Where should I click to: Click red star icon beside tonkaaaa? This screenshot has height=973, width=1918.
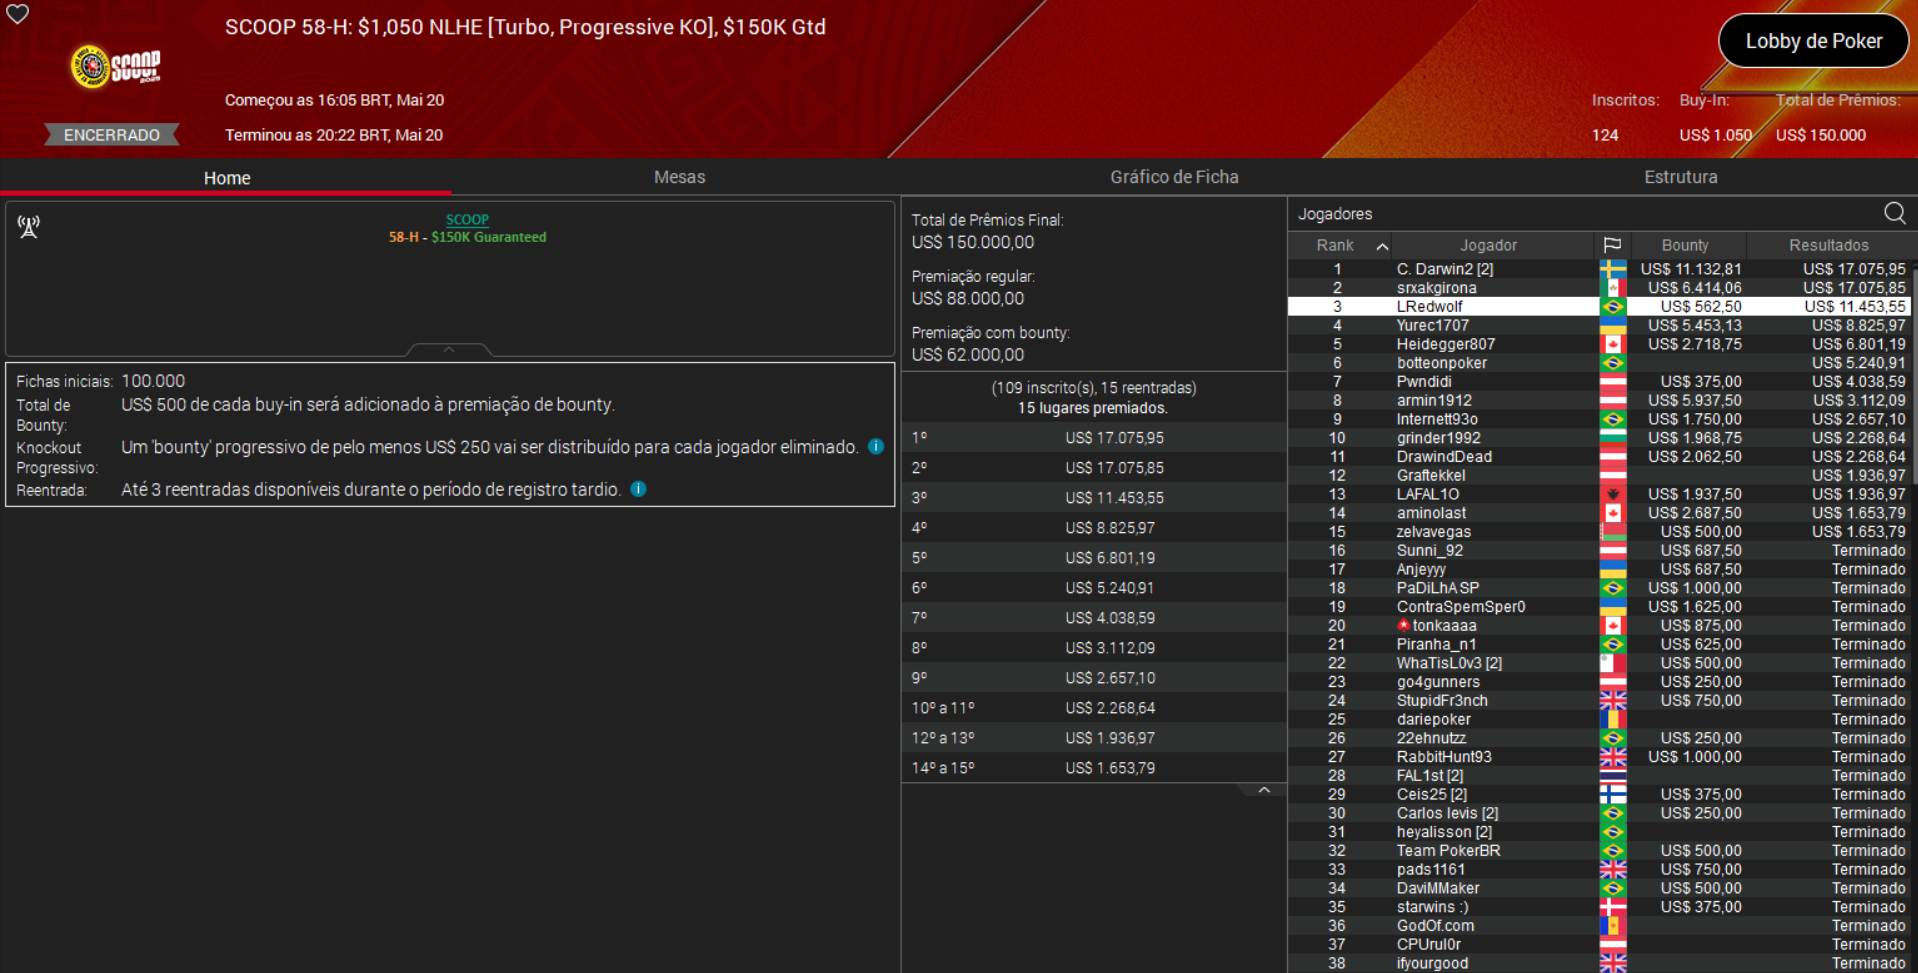tap(1403, 625)
